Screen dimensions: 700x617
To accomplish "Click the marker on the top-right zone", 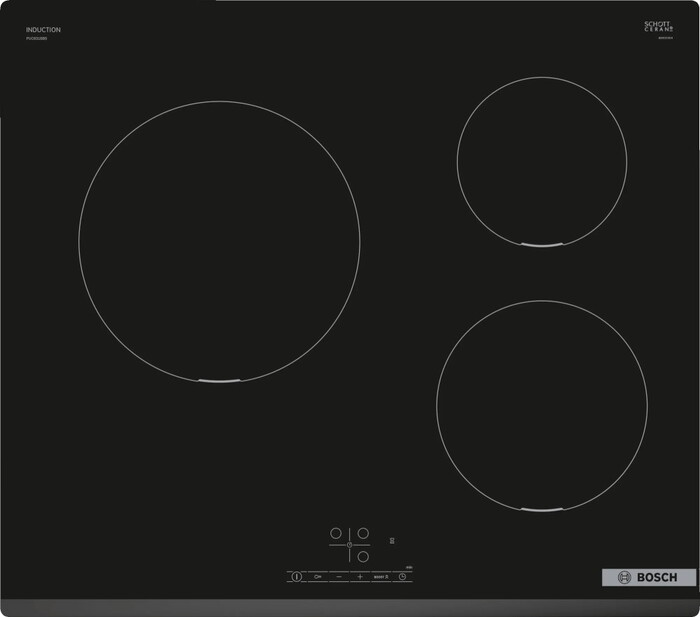I will click(x=541, y=244).
